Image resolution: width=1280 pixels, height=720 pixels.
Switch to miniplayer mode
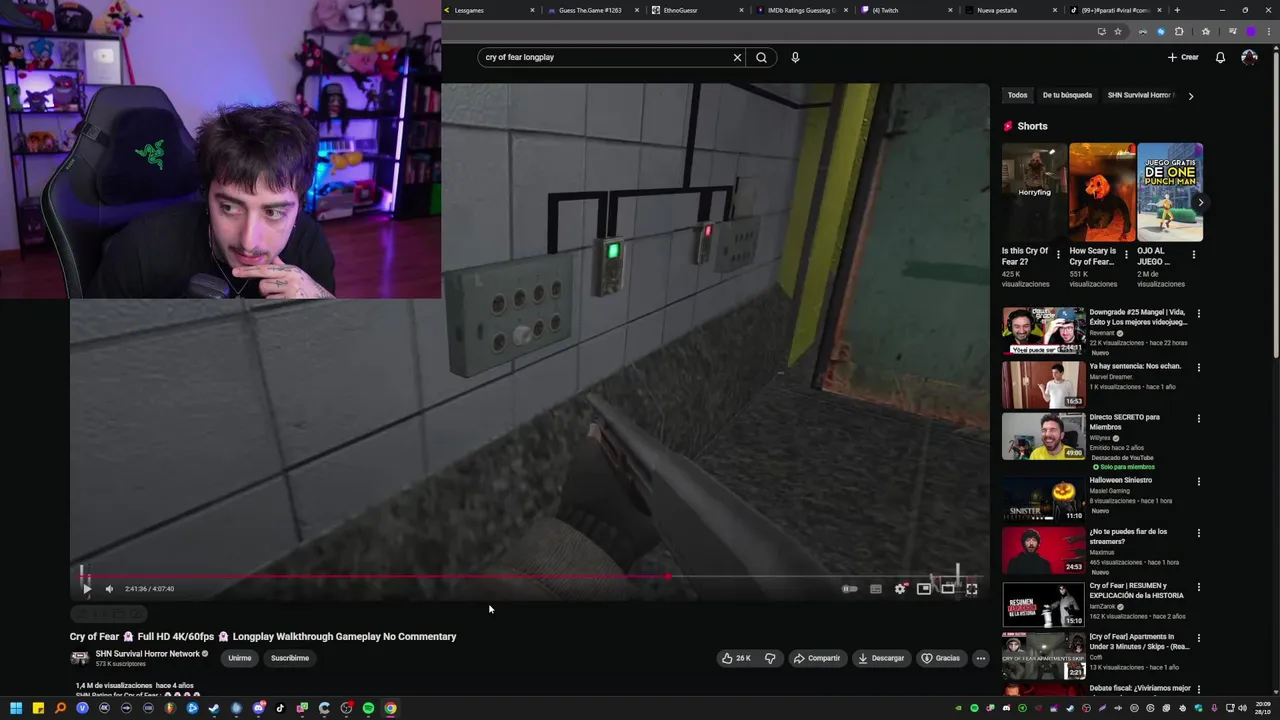point(923,589)
